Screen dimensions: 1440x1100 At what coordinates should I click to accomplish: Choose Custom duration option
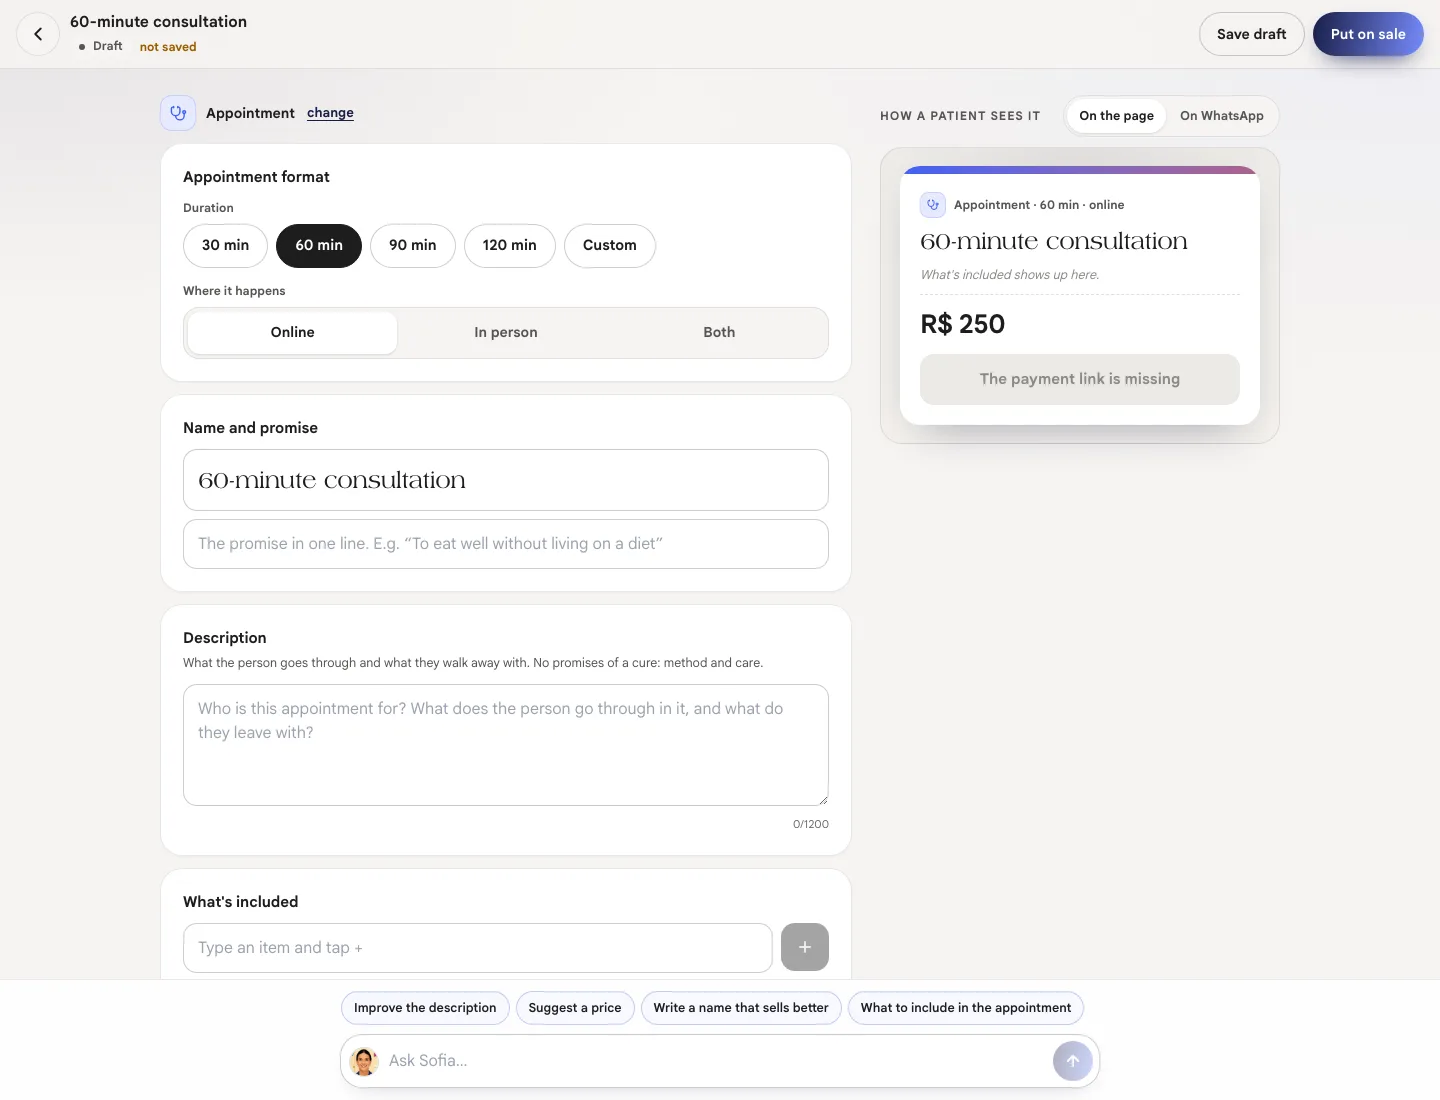click(610, 245)
